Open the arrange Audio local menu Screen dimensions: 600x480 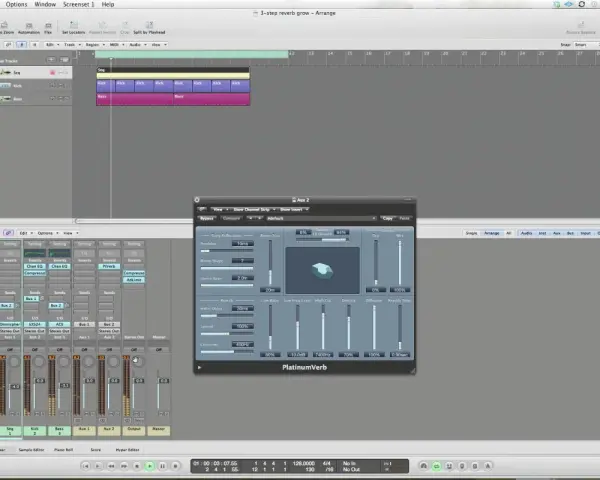click(x=138, y=45)
